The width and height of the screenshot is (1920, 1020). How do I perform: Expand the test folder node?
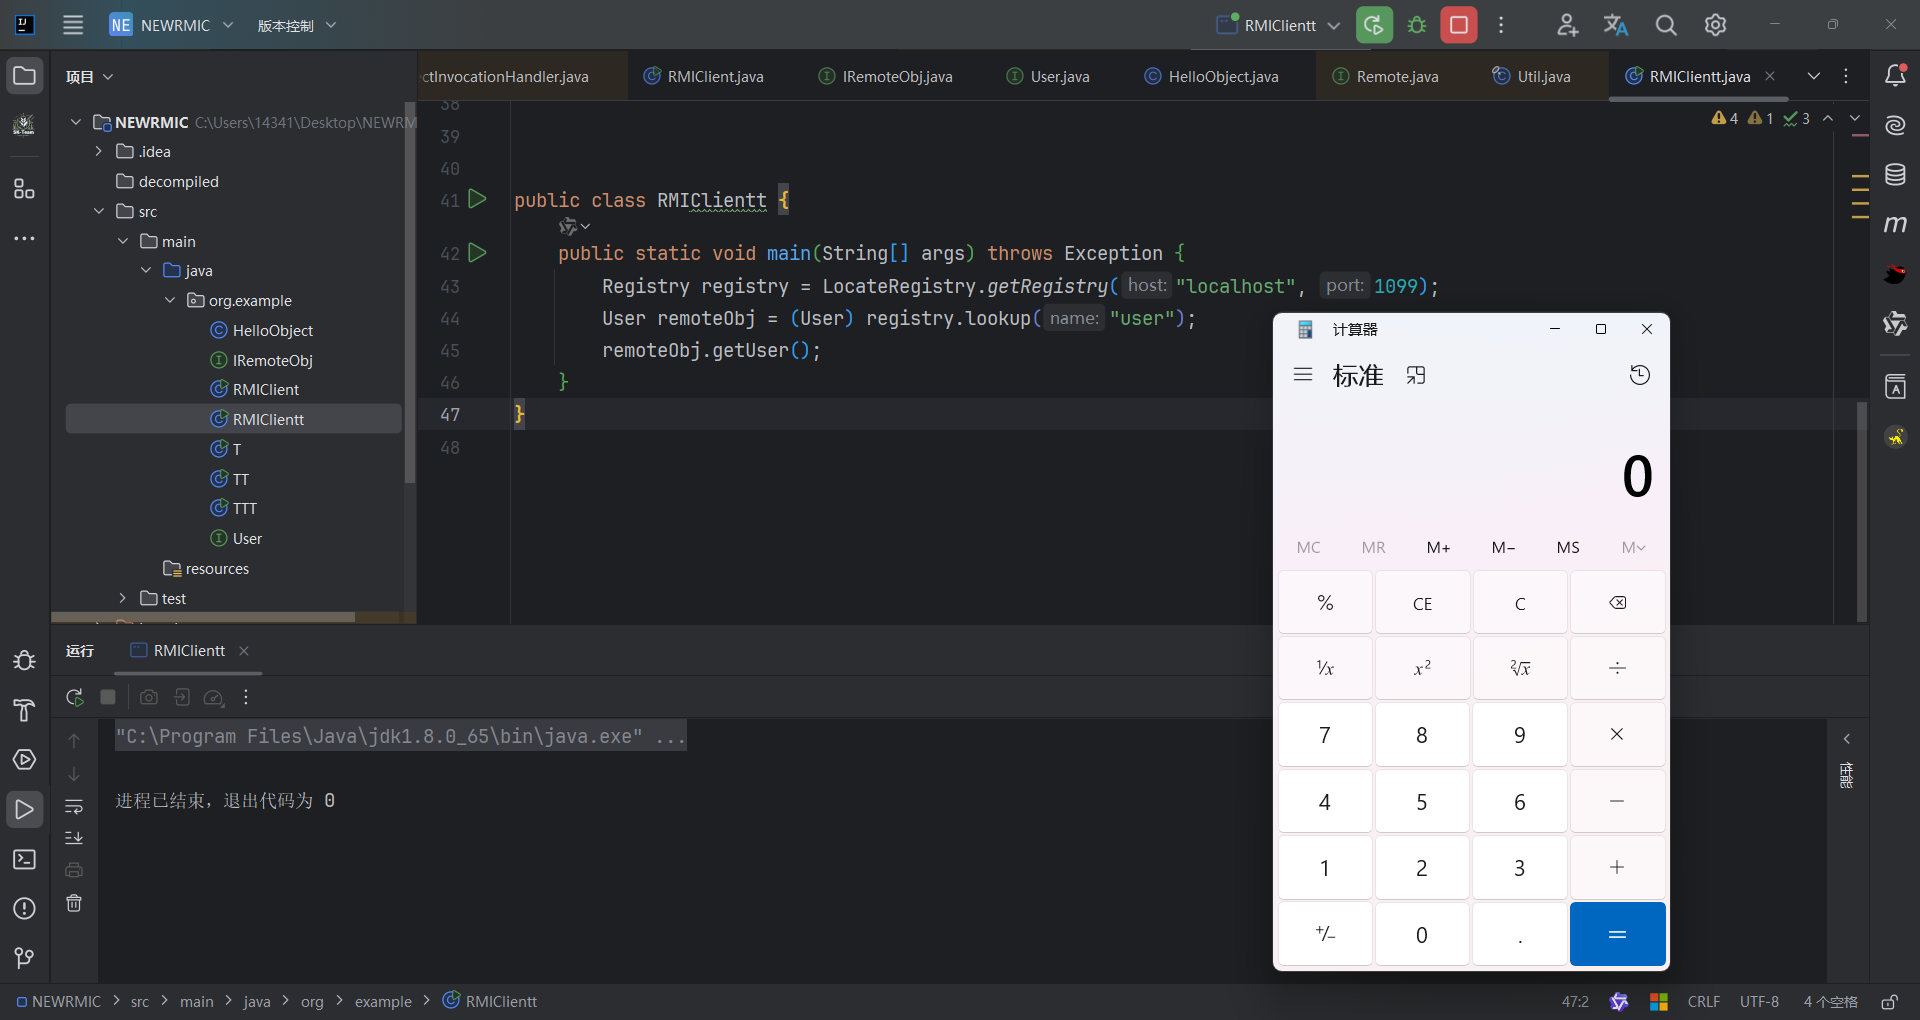122,598
